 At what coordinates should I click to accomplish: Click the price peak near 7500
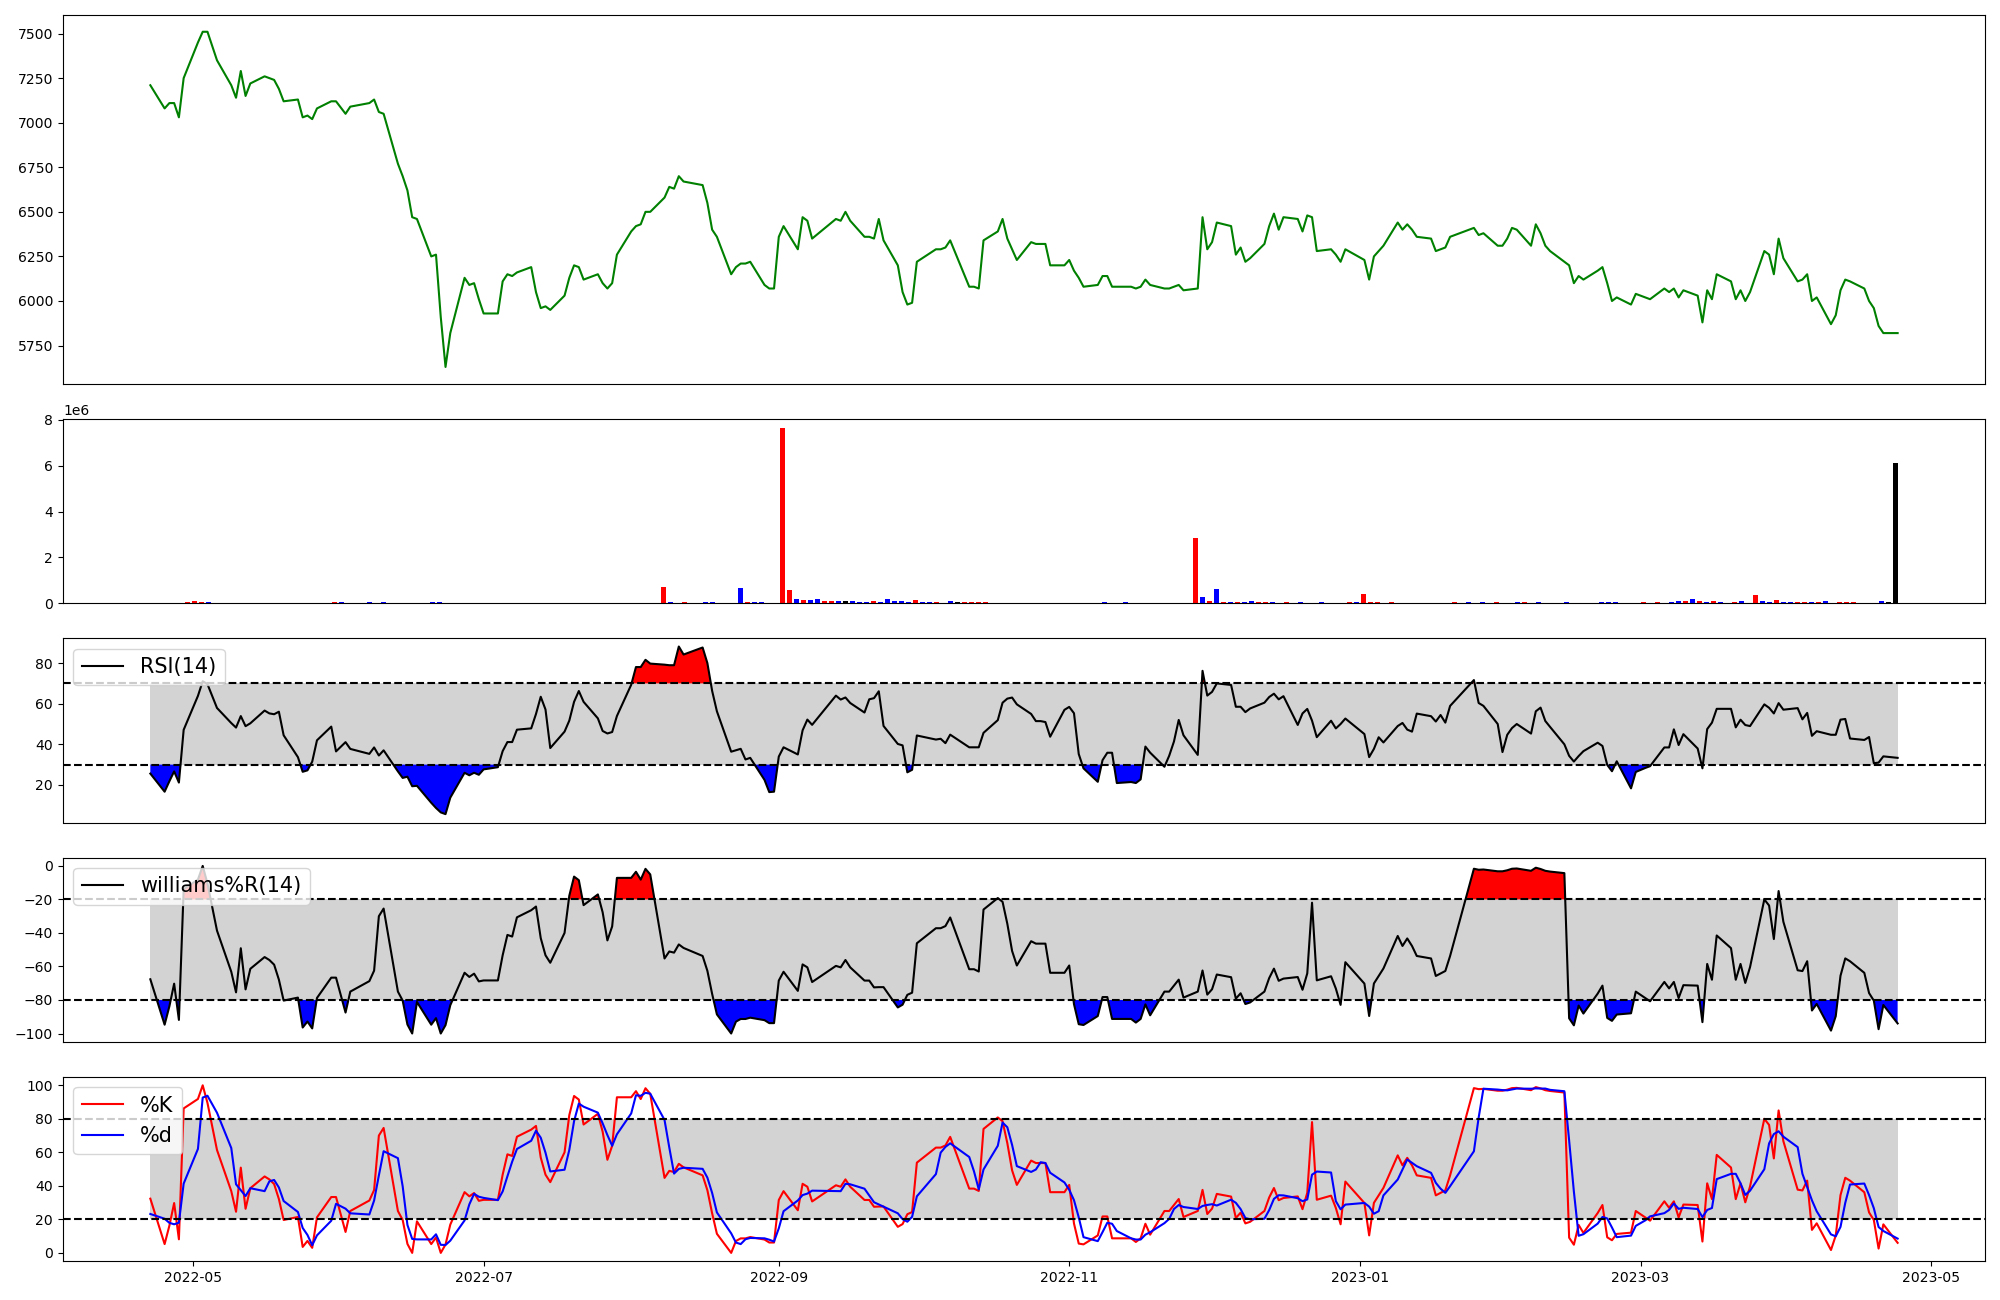(x=204, y=33)
